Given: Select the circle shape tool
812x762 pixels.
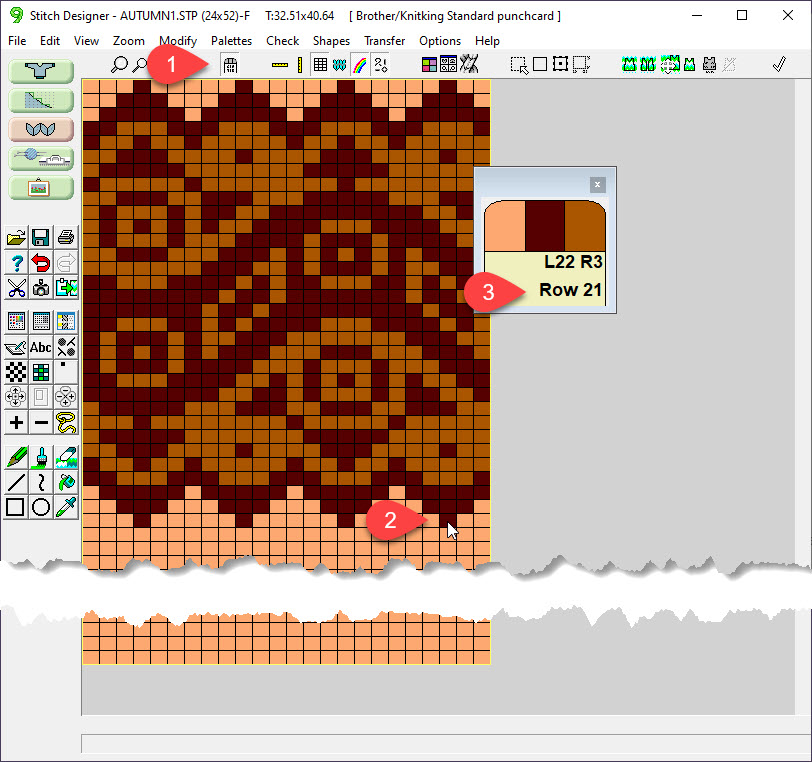Looking at the screenshot, I should (x=41, y=507).
